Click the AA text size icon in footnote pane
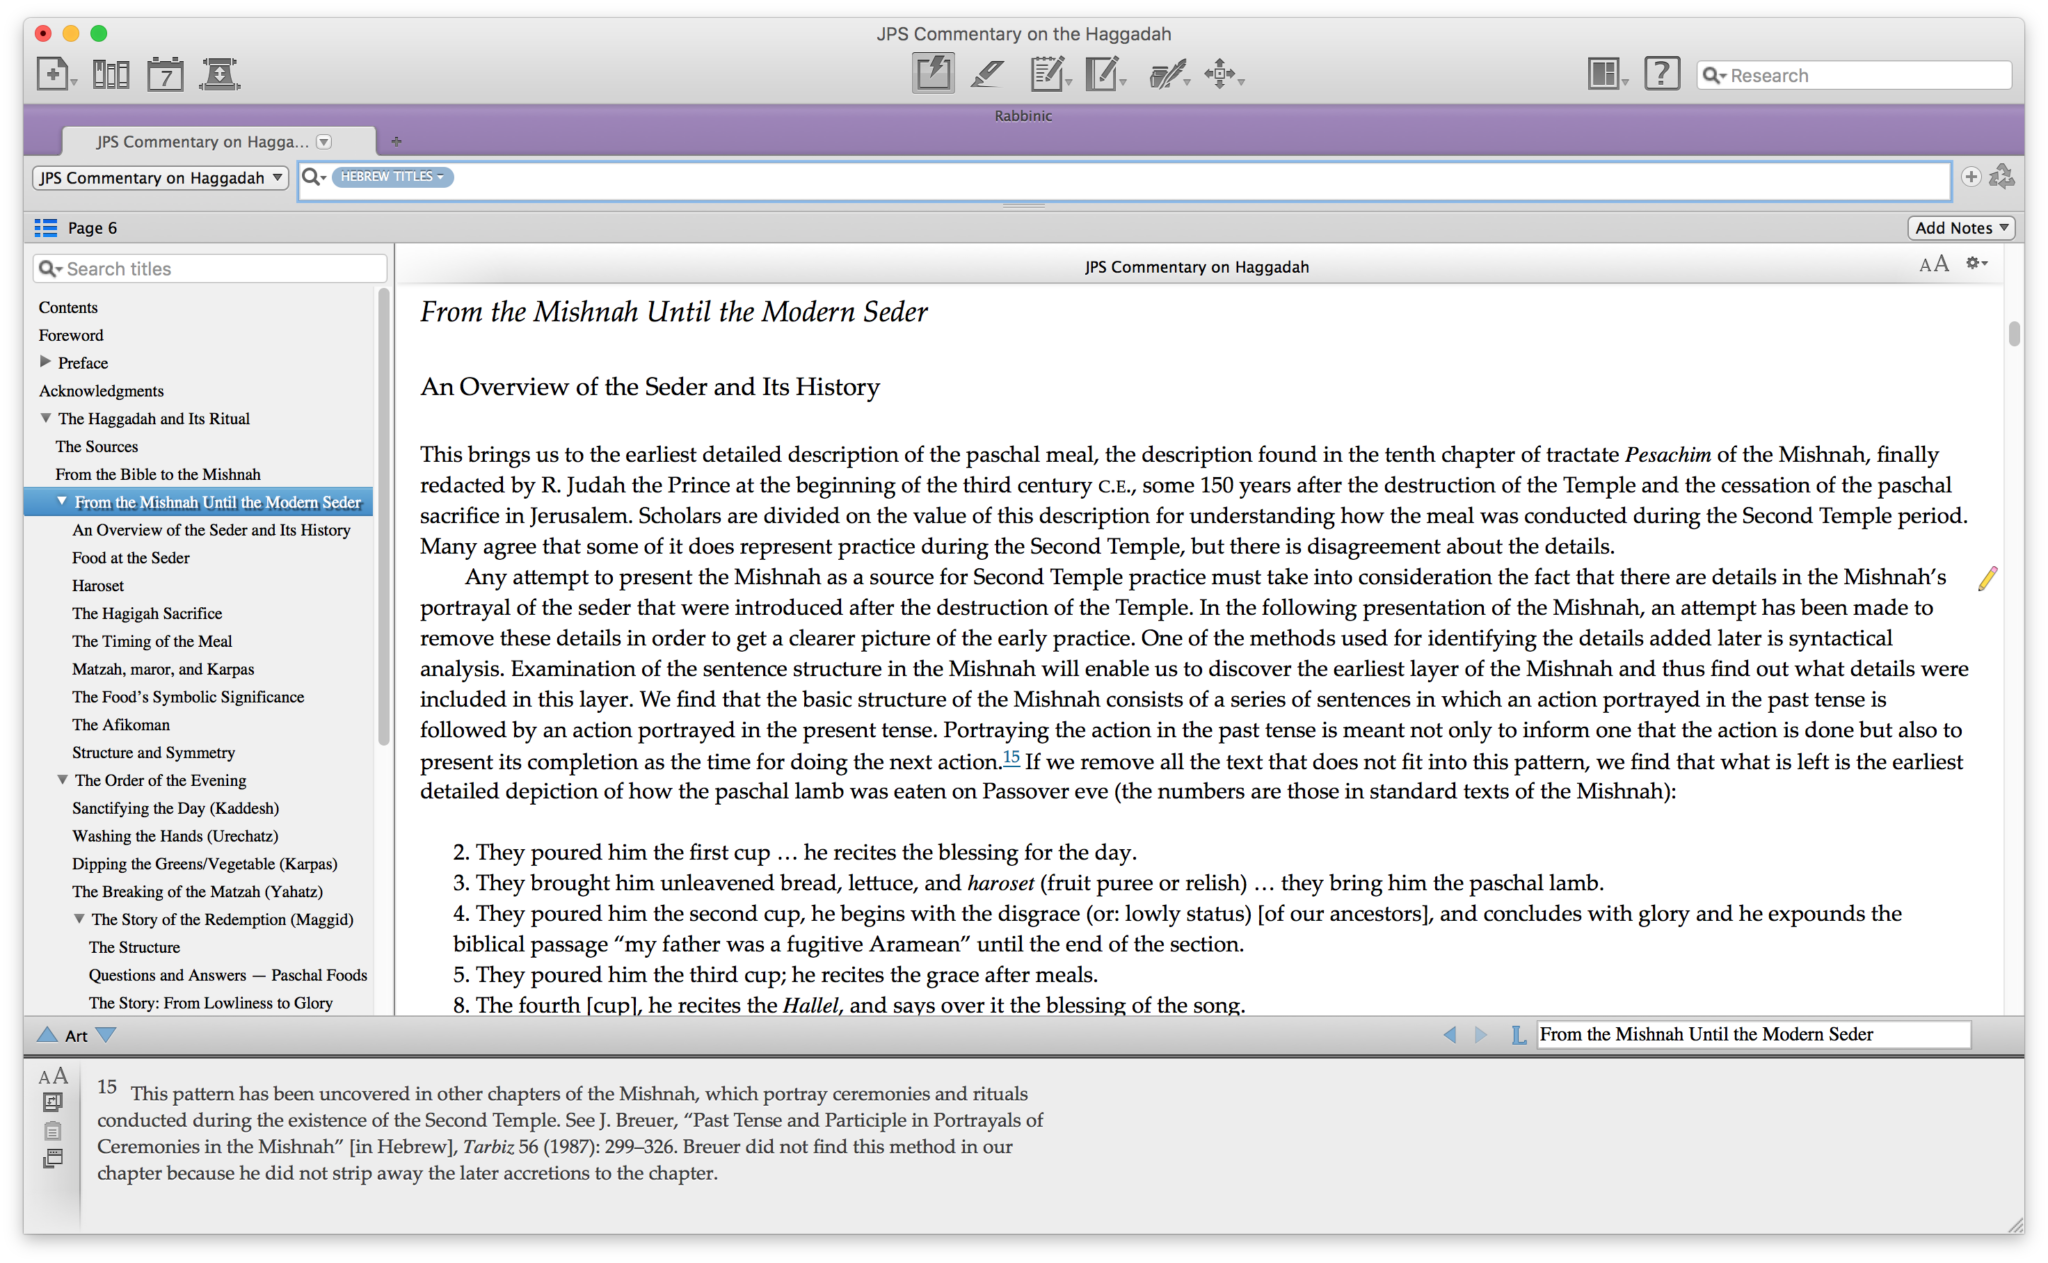The height and width of the screenshot is (1263, 2048). [53, 1077]
